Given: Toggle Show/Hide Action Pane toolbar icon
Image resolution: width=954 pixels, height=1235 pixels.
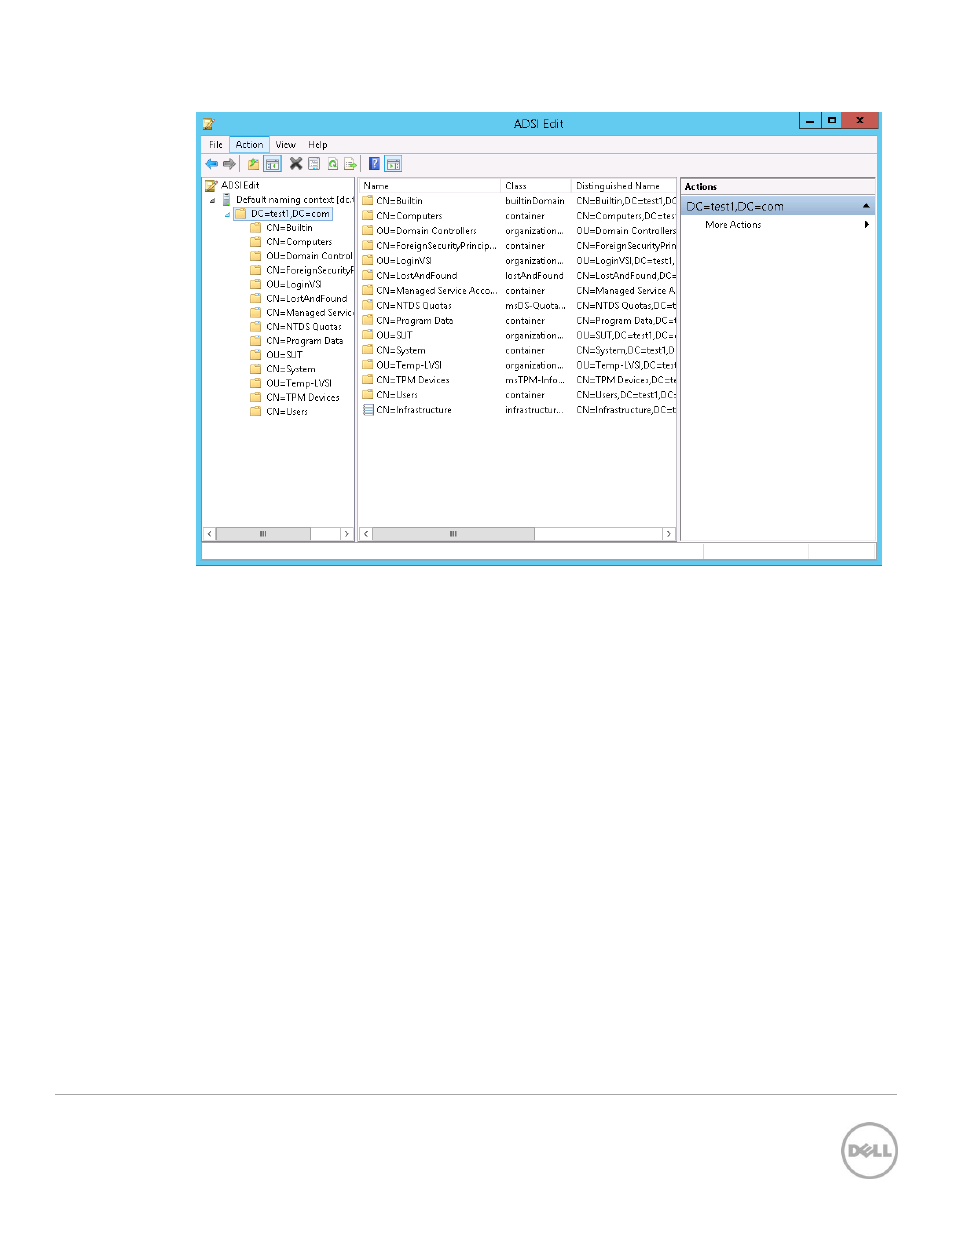Looking at the screenshot, I should (393, 164).
